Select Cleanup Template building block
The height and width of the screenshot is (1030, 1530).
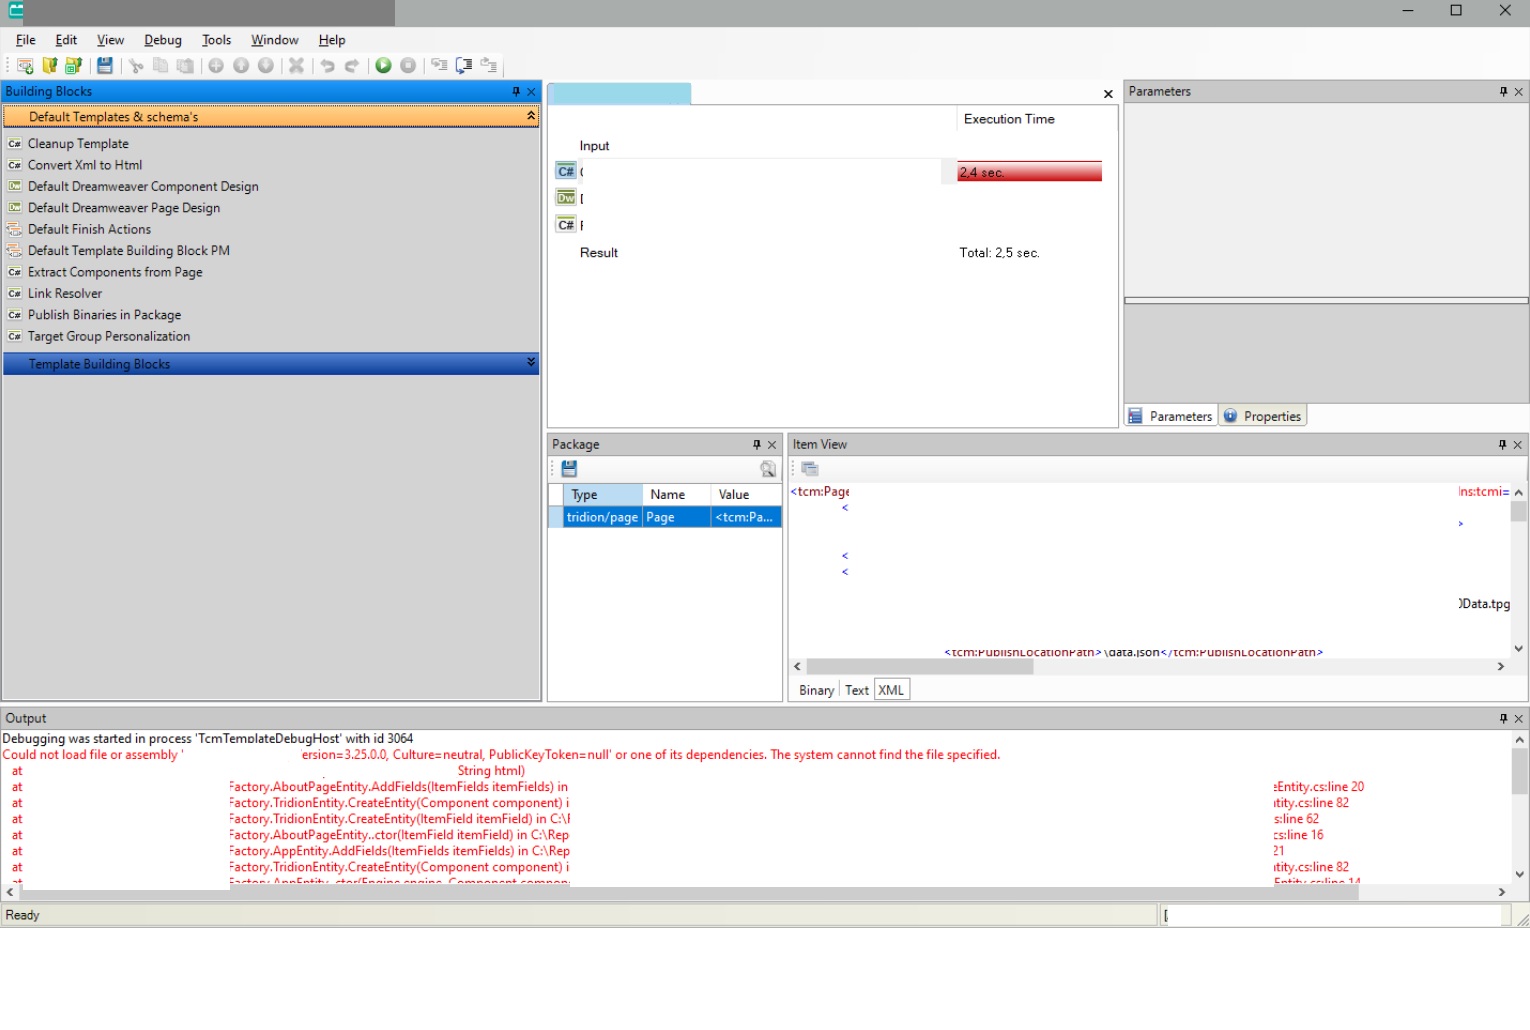coord(78,144)
